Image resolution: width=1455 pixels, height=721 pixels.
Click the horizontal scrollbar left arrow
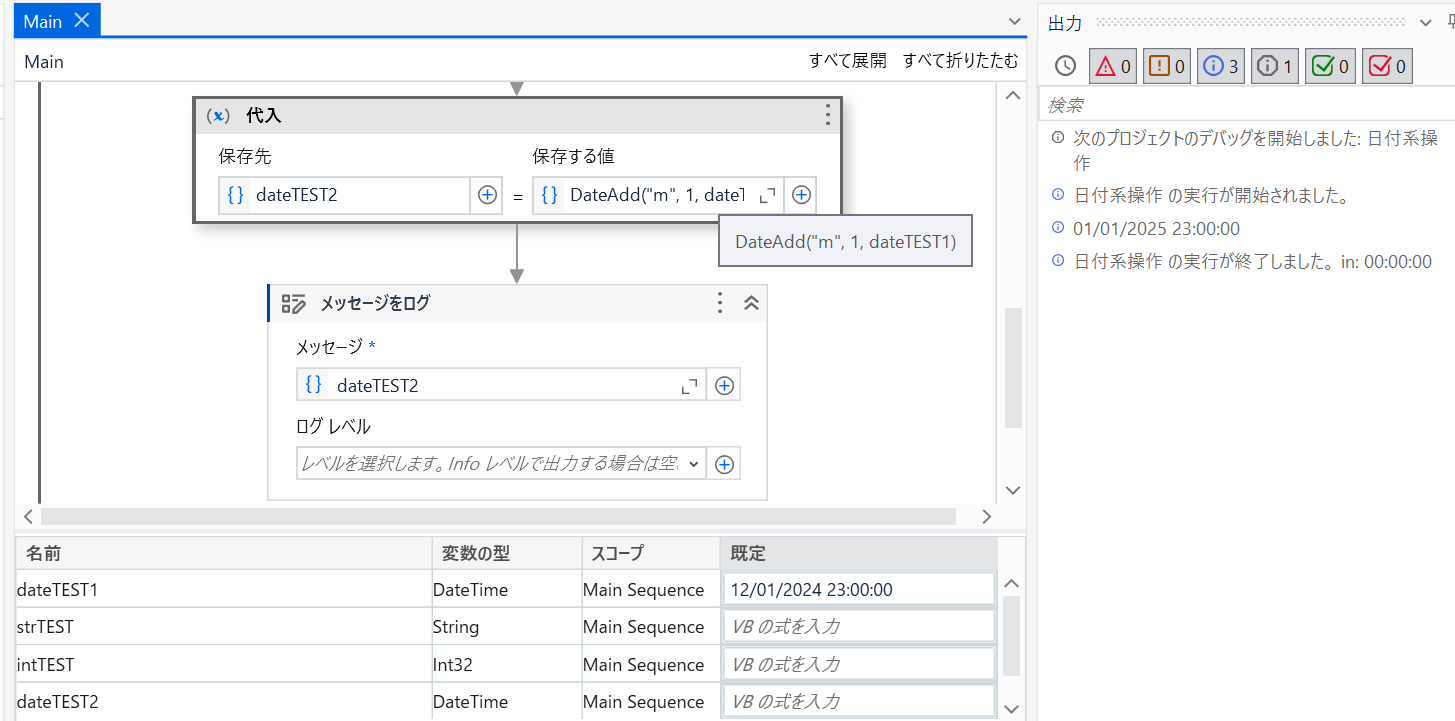point(28,516)
